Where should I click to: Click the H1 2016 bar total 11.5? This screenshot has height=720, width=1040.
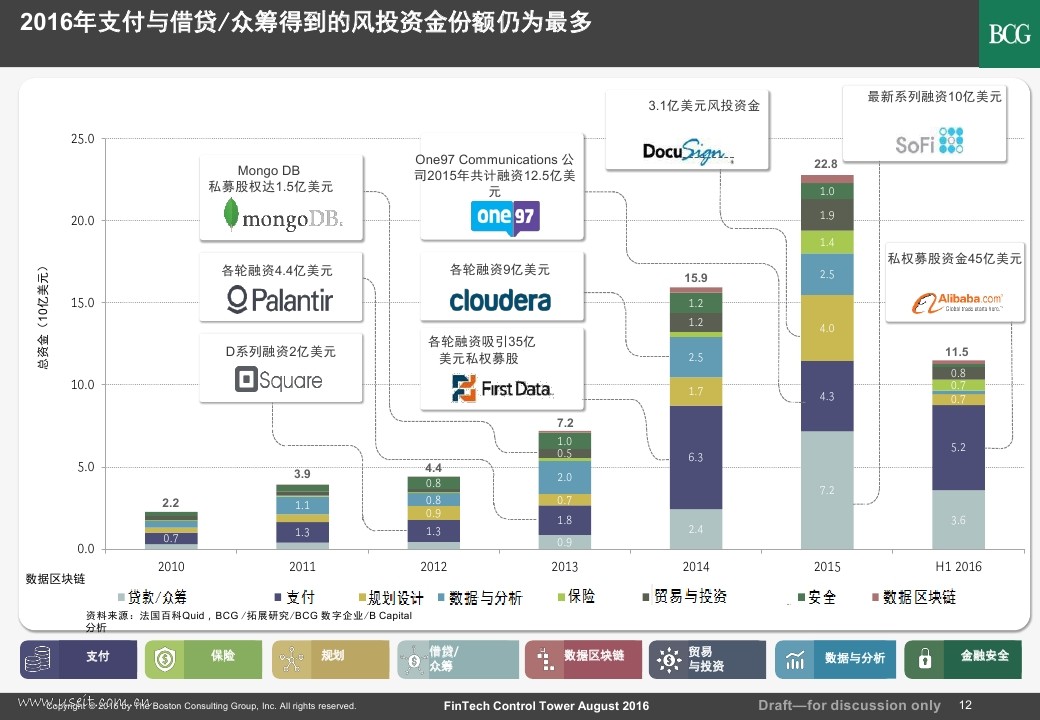point(956,352)
